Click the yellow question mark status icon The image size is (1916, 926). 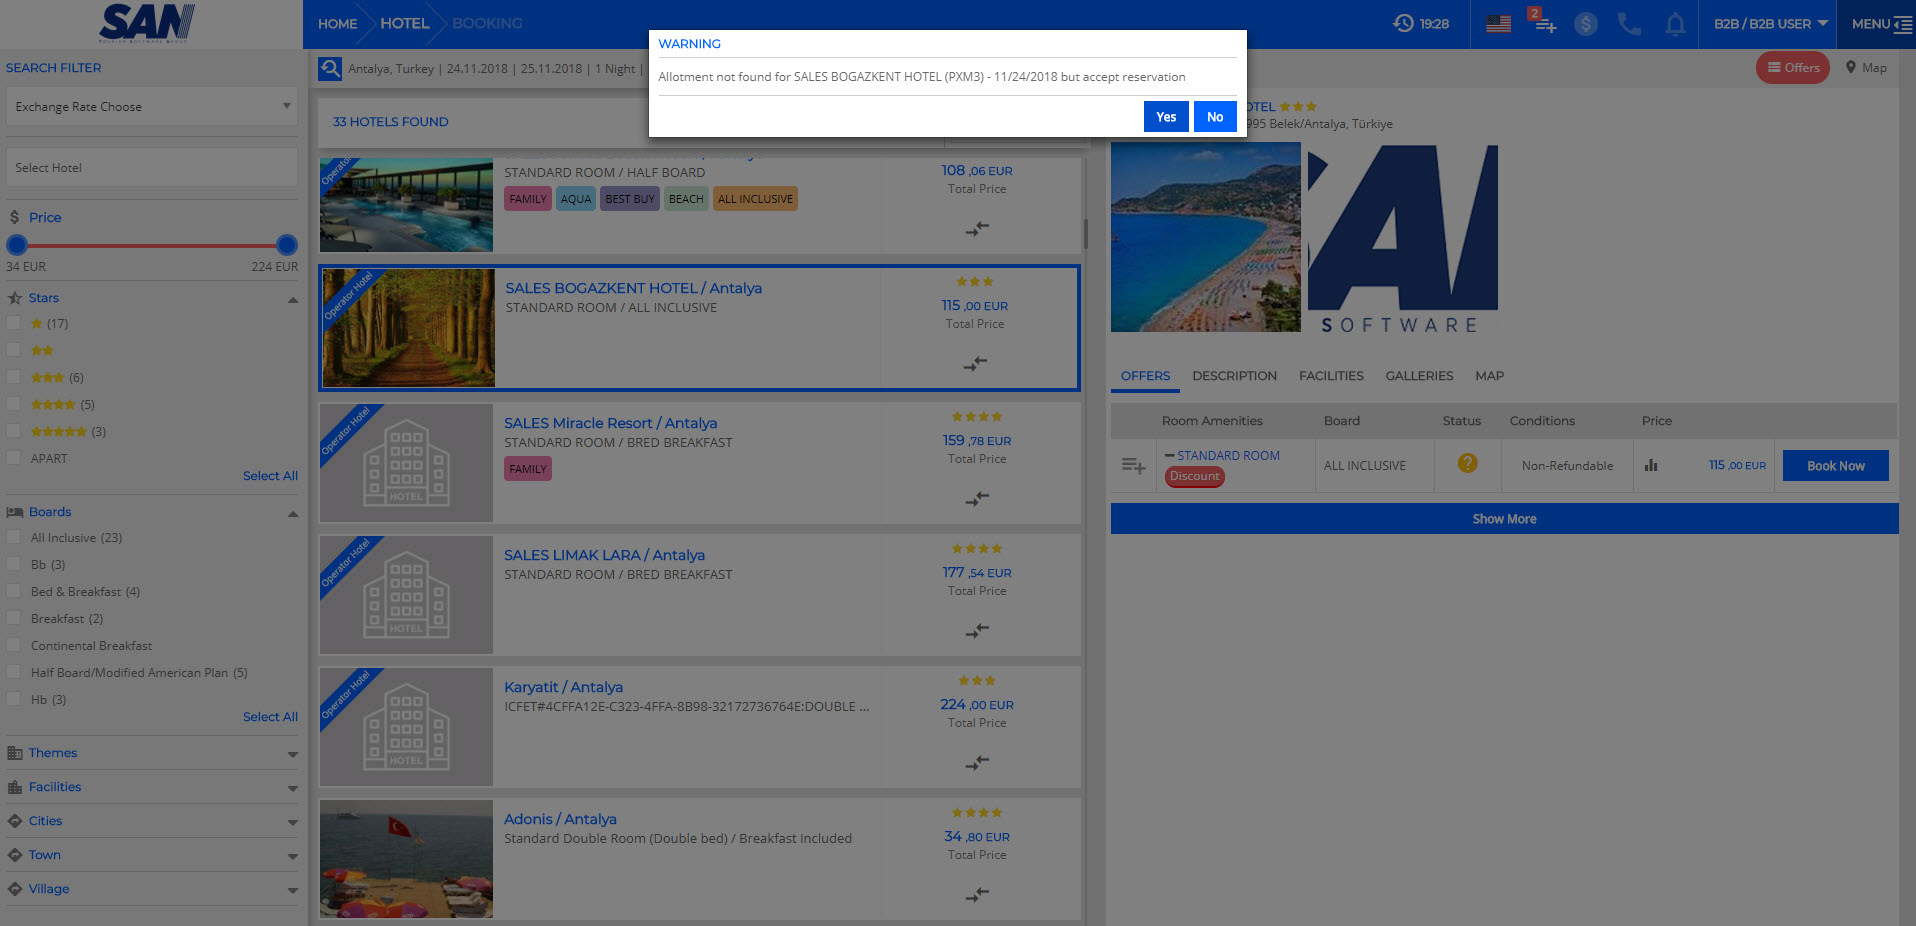coord(1467,463)
